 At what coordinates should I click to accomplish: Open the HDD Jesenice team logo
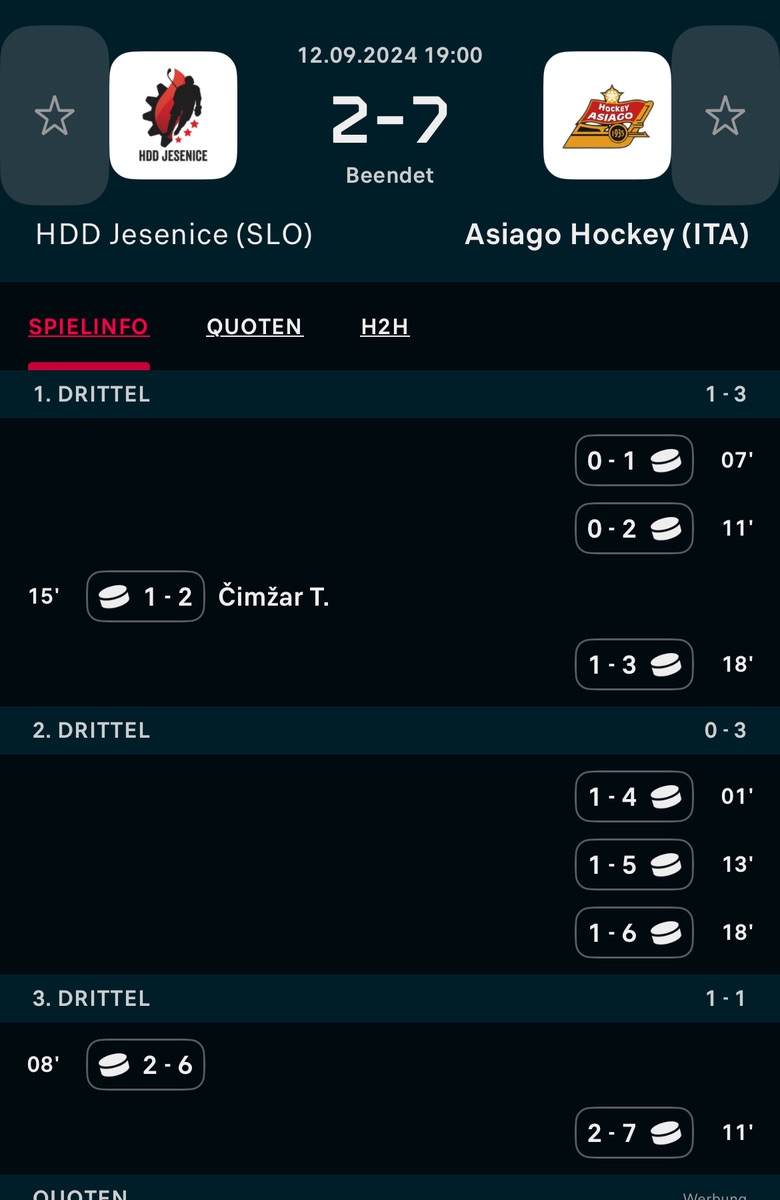[173, 116]
